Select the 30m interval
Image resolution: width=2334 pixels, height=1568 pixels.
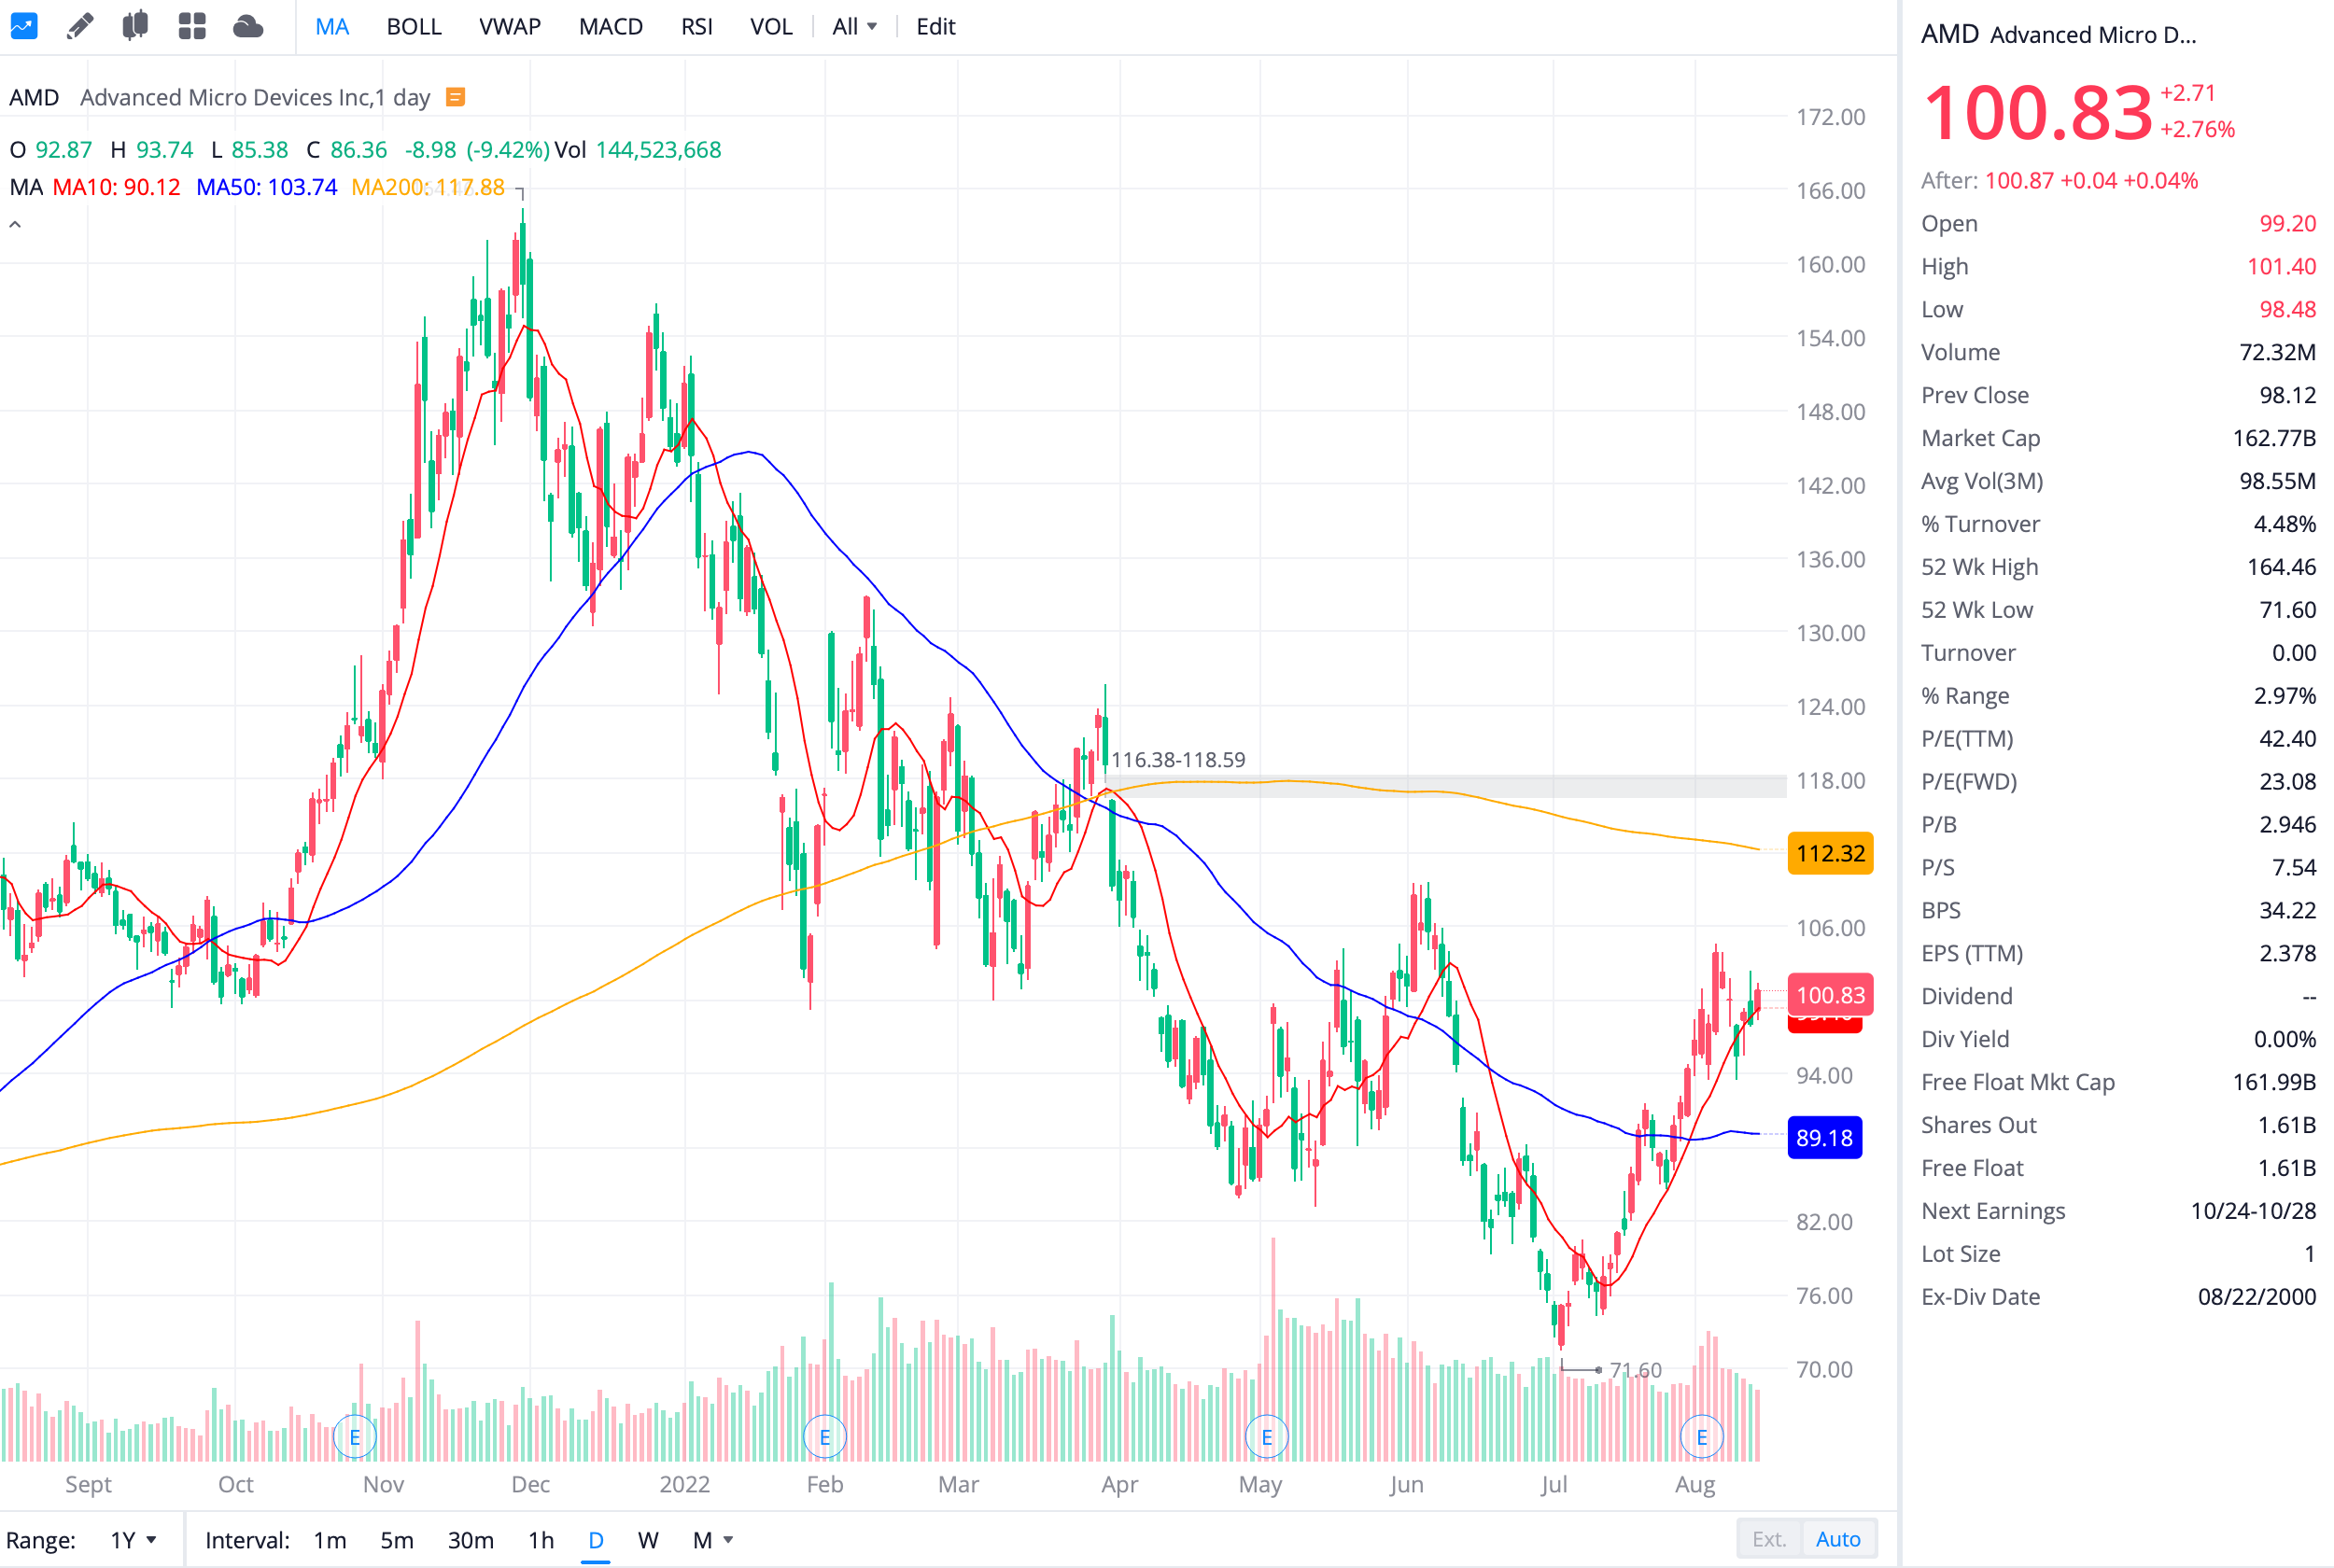click(x=471, y=1540)
